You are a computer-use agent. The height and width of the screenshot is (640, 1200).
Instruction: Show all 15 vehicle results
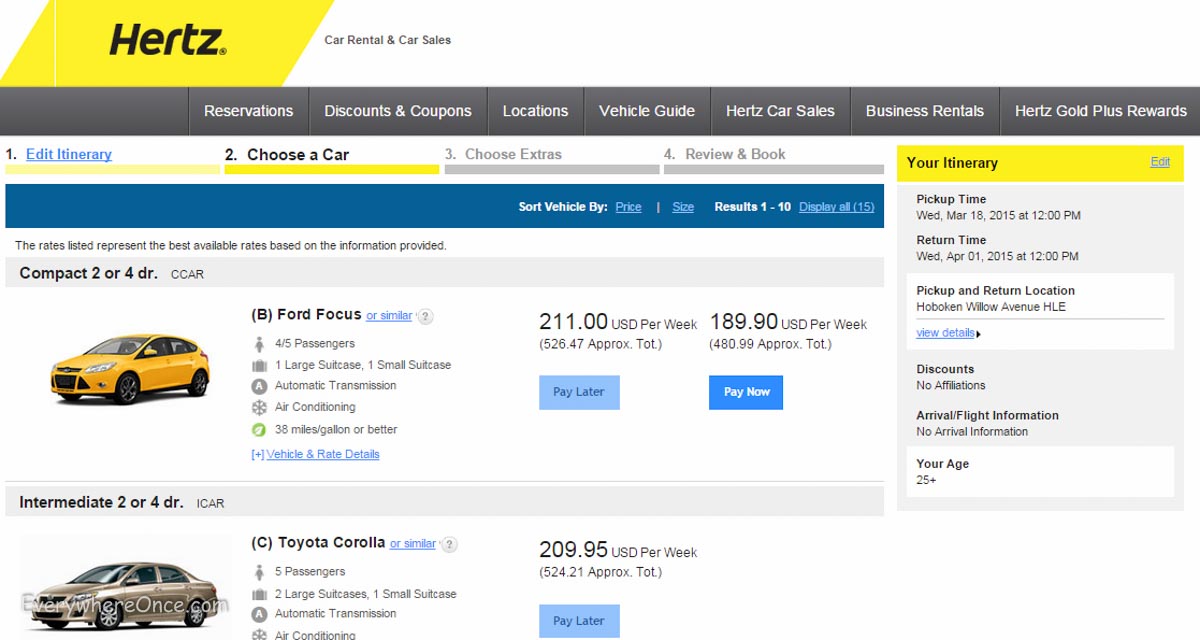(x=836, y=207)
